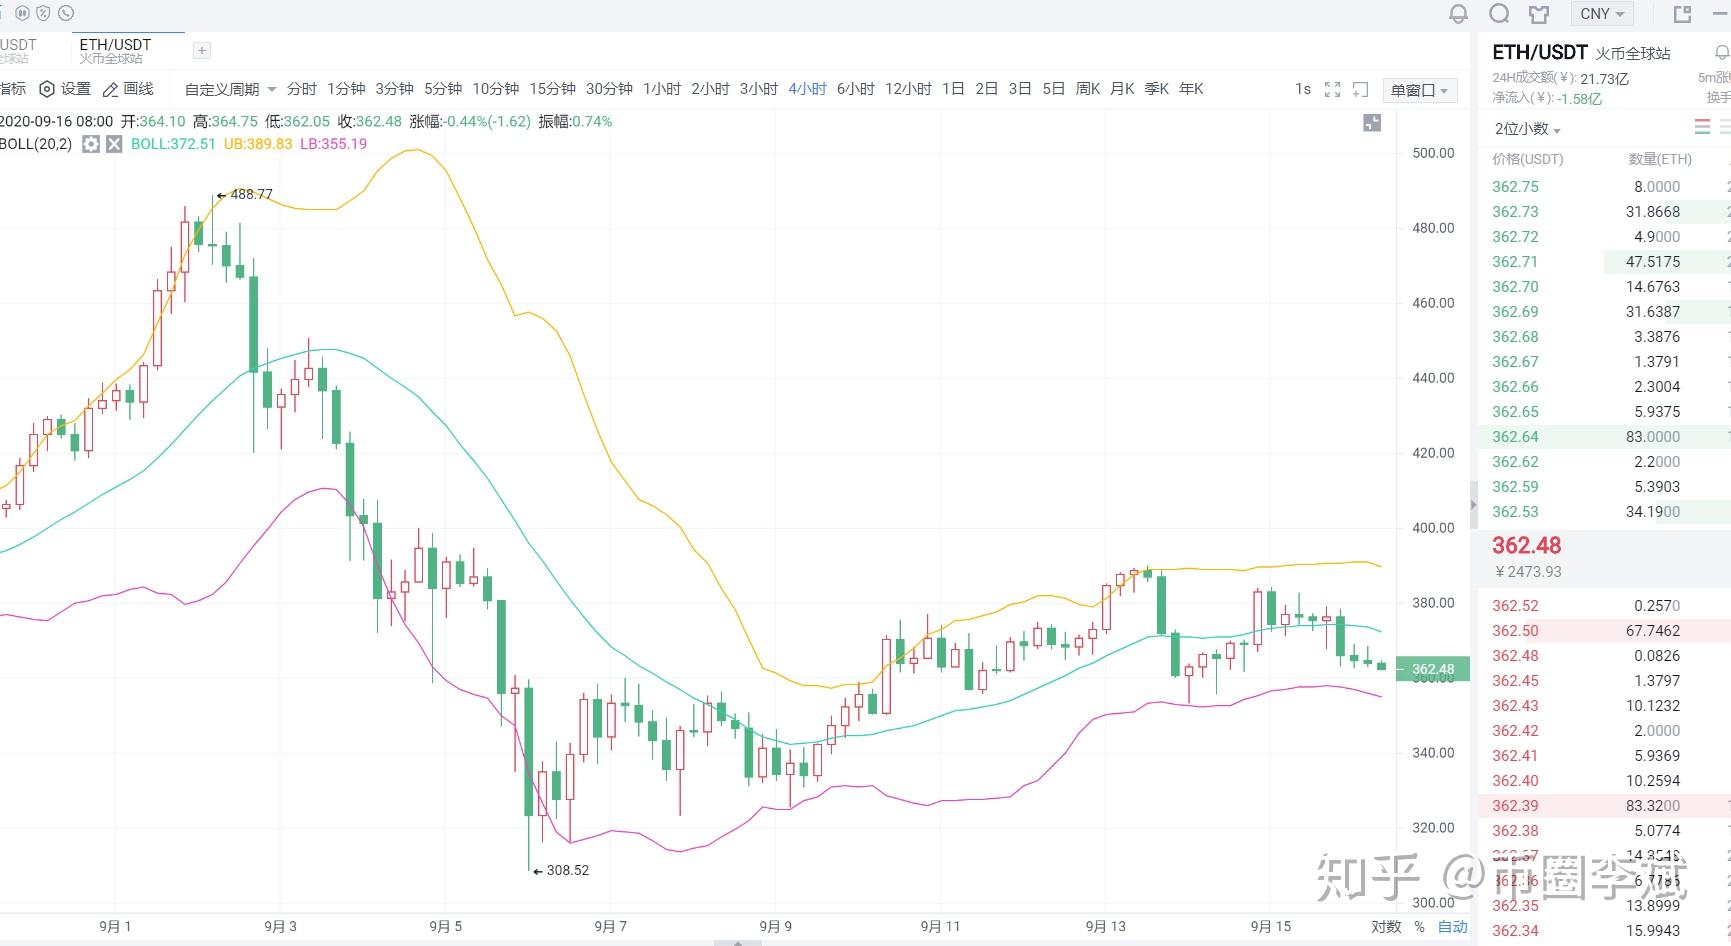
Task: Switch to the ETH/USDT tab
Action: pyautogui.click(x=113, y=44)
